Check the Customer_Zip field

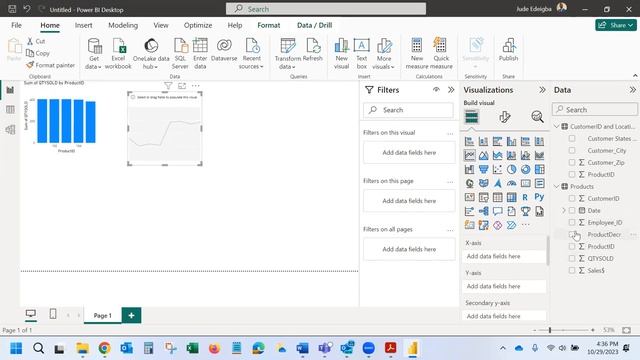point(572,162)
